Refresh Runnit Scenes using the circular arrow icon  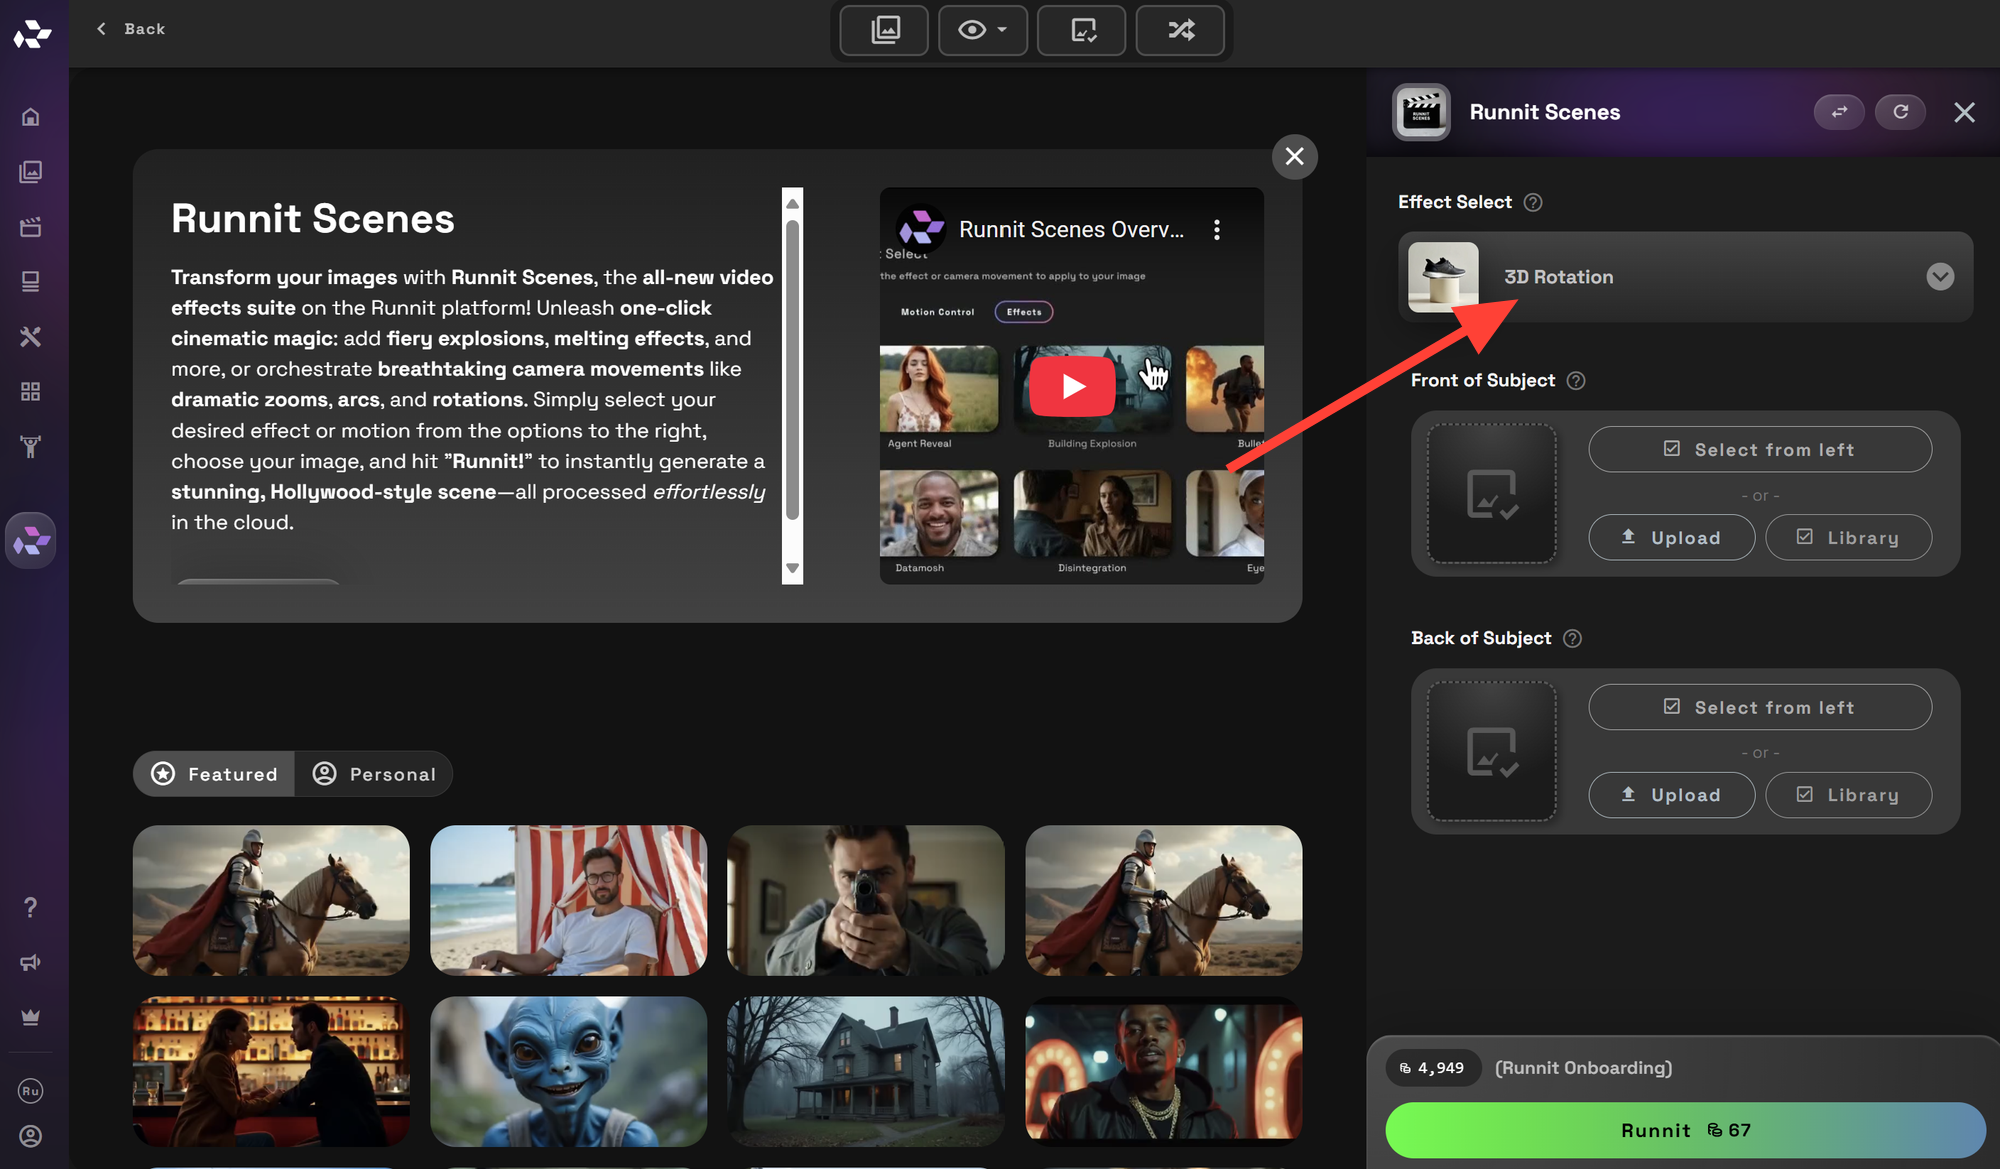(x=1901, y=112)
